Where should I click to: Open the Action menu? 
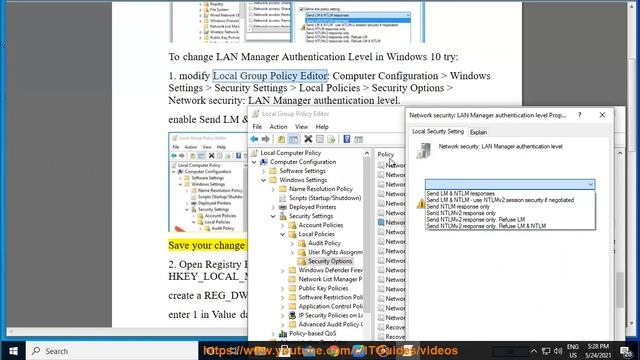pyautogui.click(x=278, y=127)
